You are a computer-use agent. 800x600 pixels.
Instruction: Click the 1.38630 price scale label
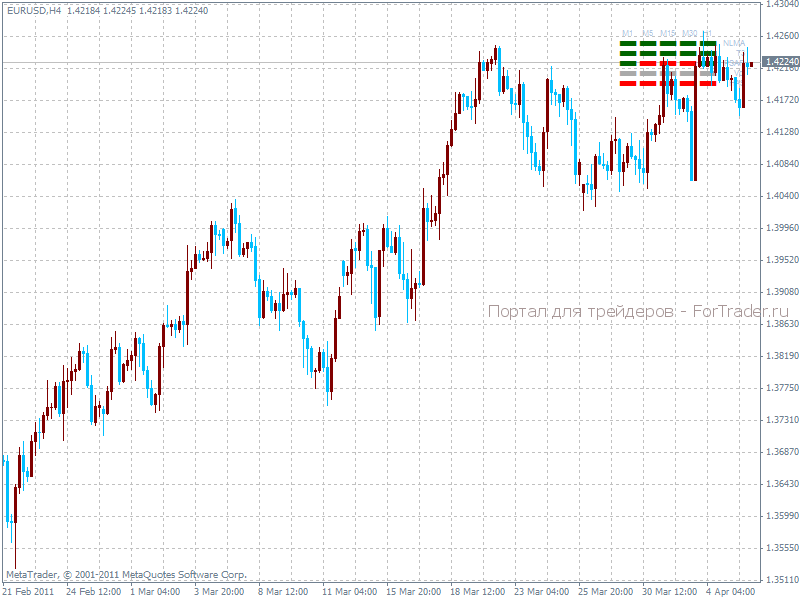(780, 324)
